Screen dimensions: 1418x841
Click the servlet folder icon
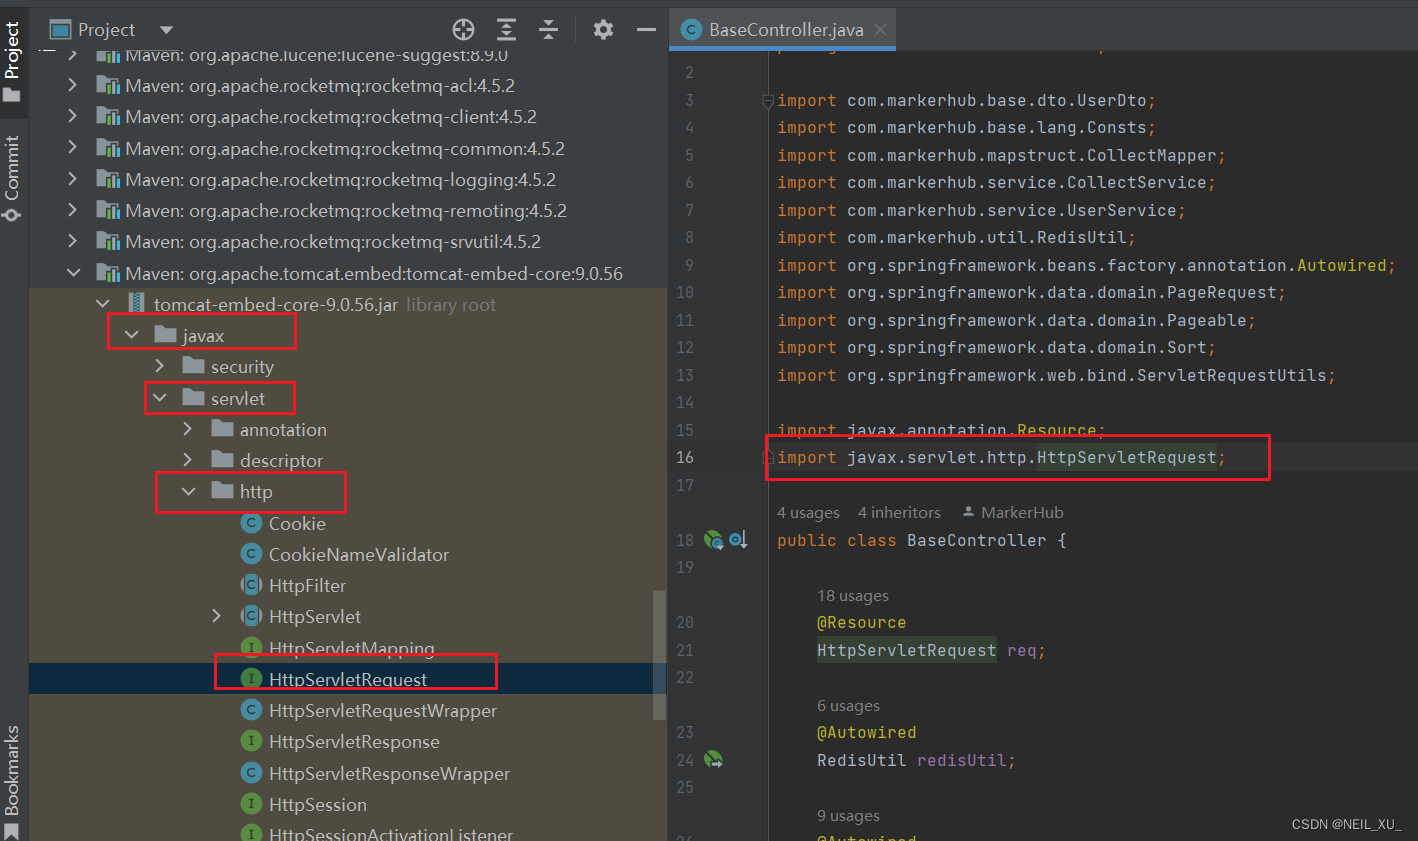(x=194, y=397)
